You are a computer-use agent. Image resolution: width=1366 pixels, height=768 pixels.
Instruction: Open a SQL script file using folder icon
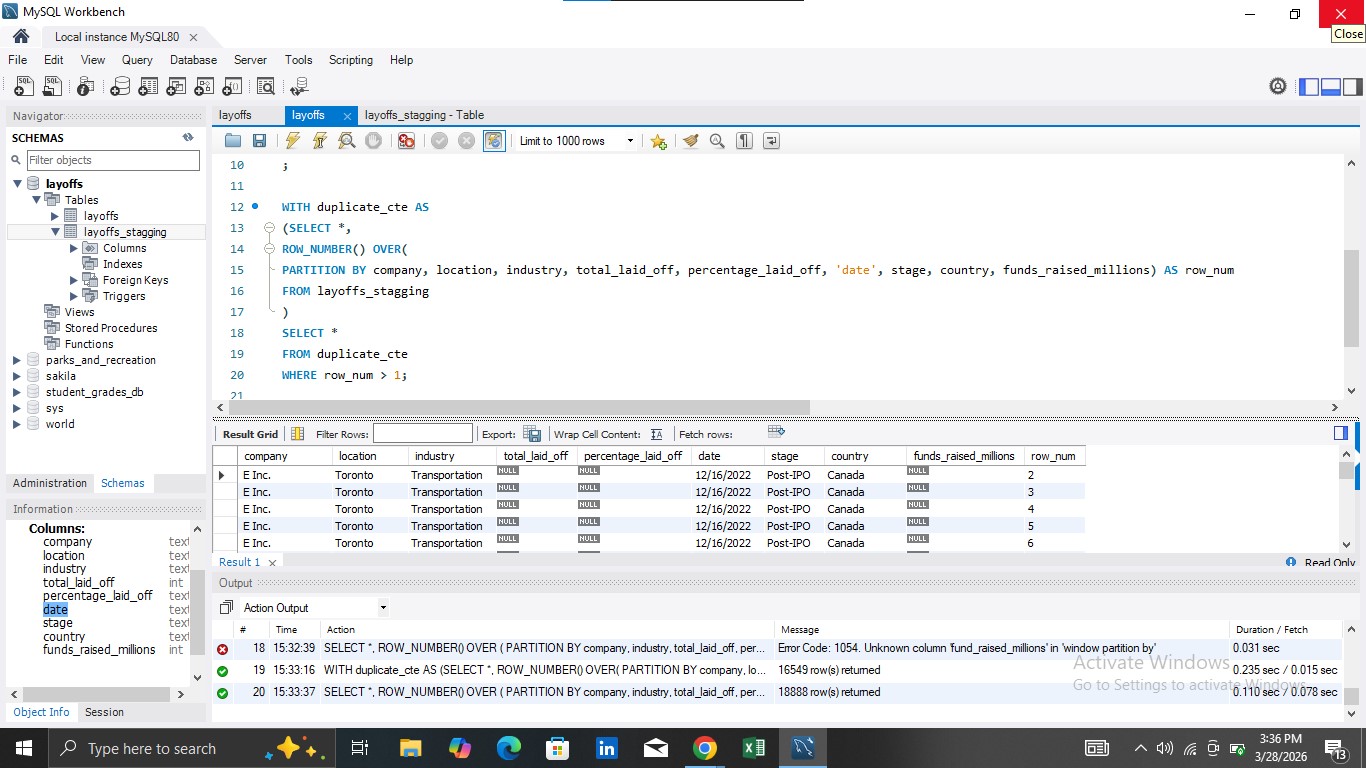[x=233, y=141]
